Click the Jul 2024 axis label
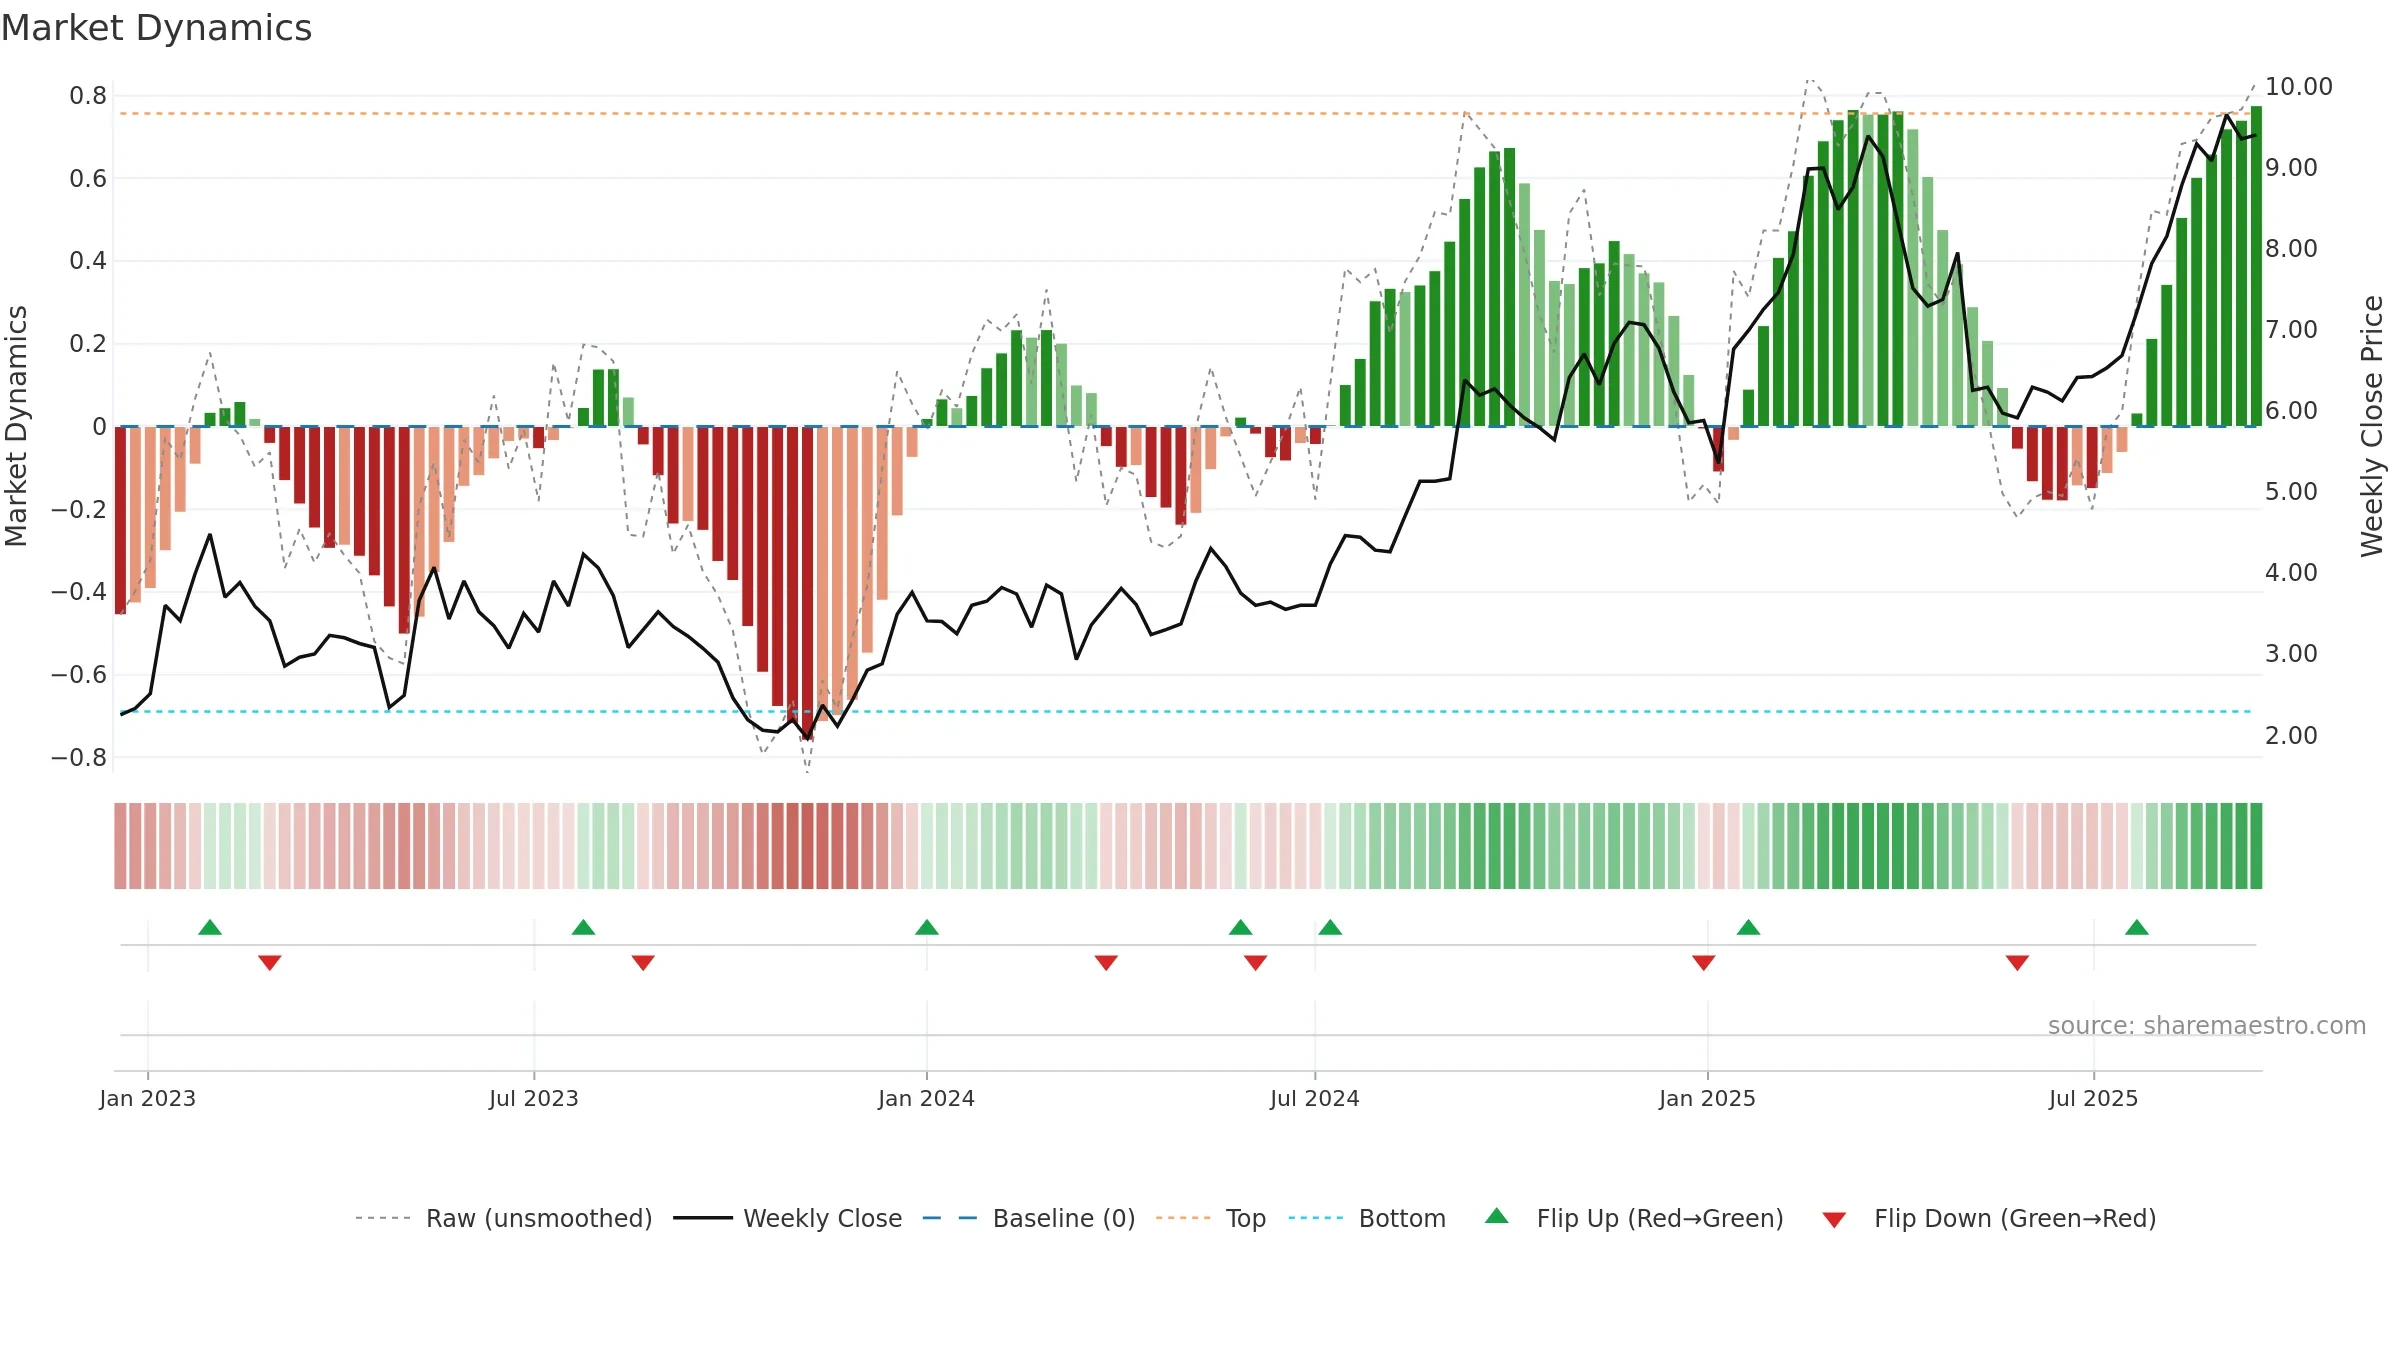Image resolution: width=2400 pixels, height=1350 pixels. click(1315, 1098)
